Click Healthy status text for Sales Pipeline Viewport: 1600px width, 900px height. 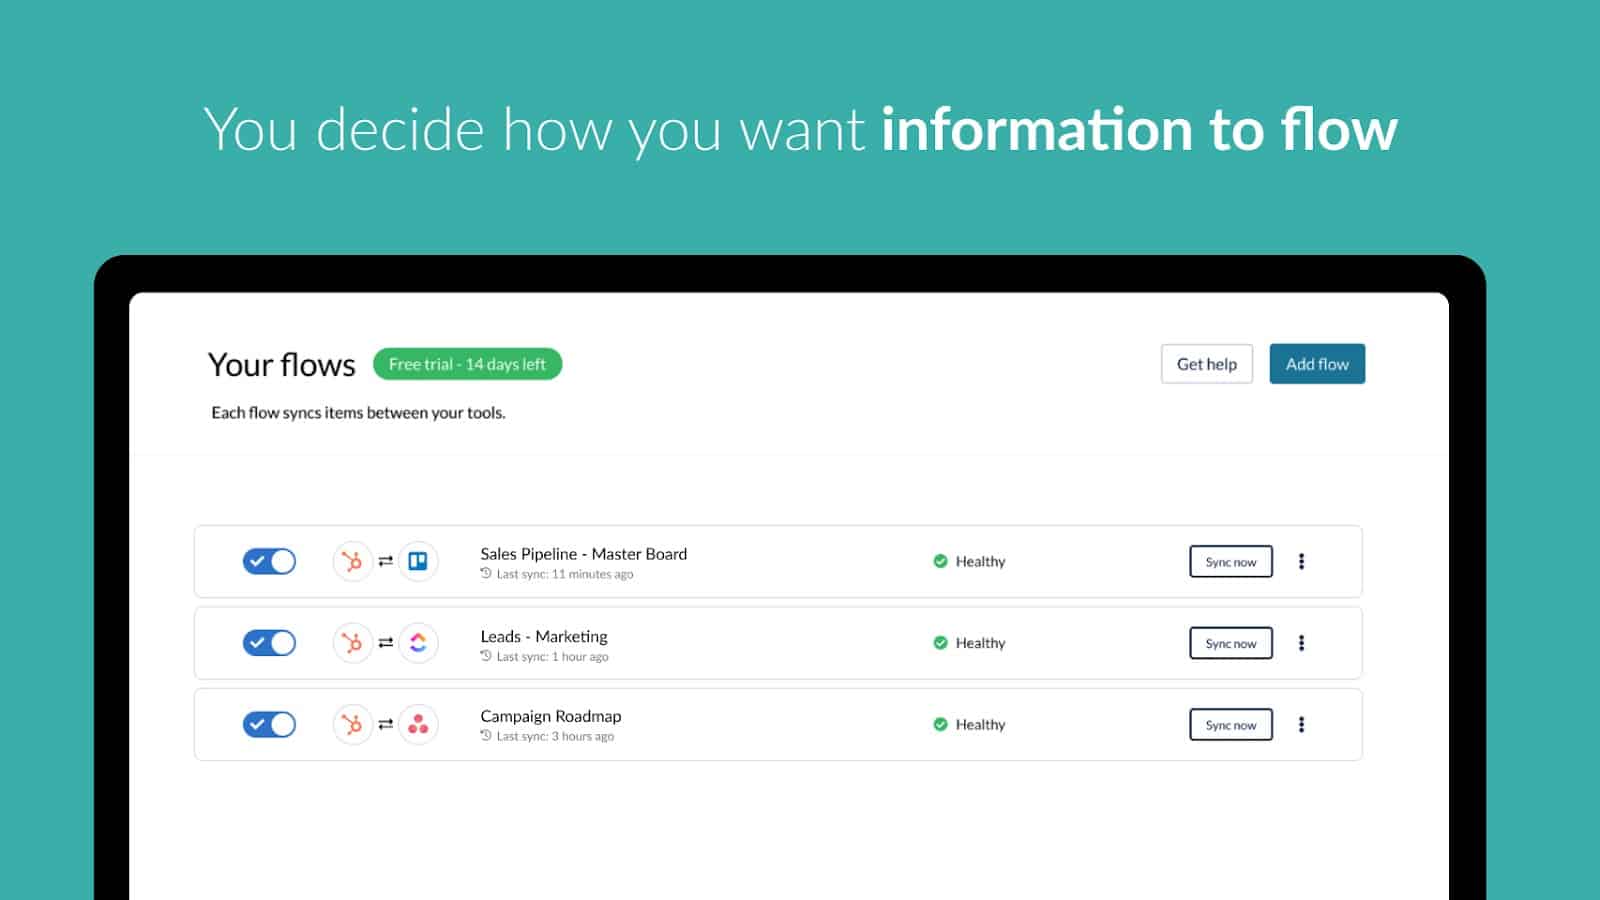980,561
